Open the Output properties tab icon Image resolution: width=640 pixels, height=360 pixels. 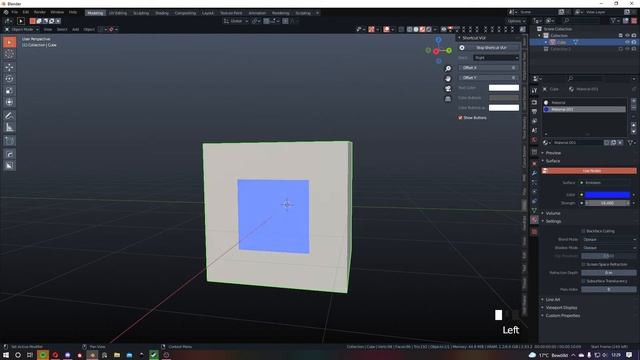coord(534,111)
